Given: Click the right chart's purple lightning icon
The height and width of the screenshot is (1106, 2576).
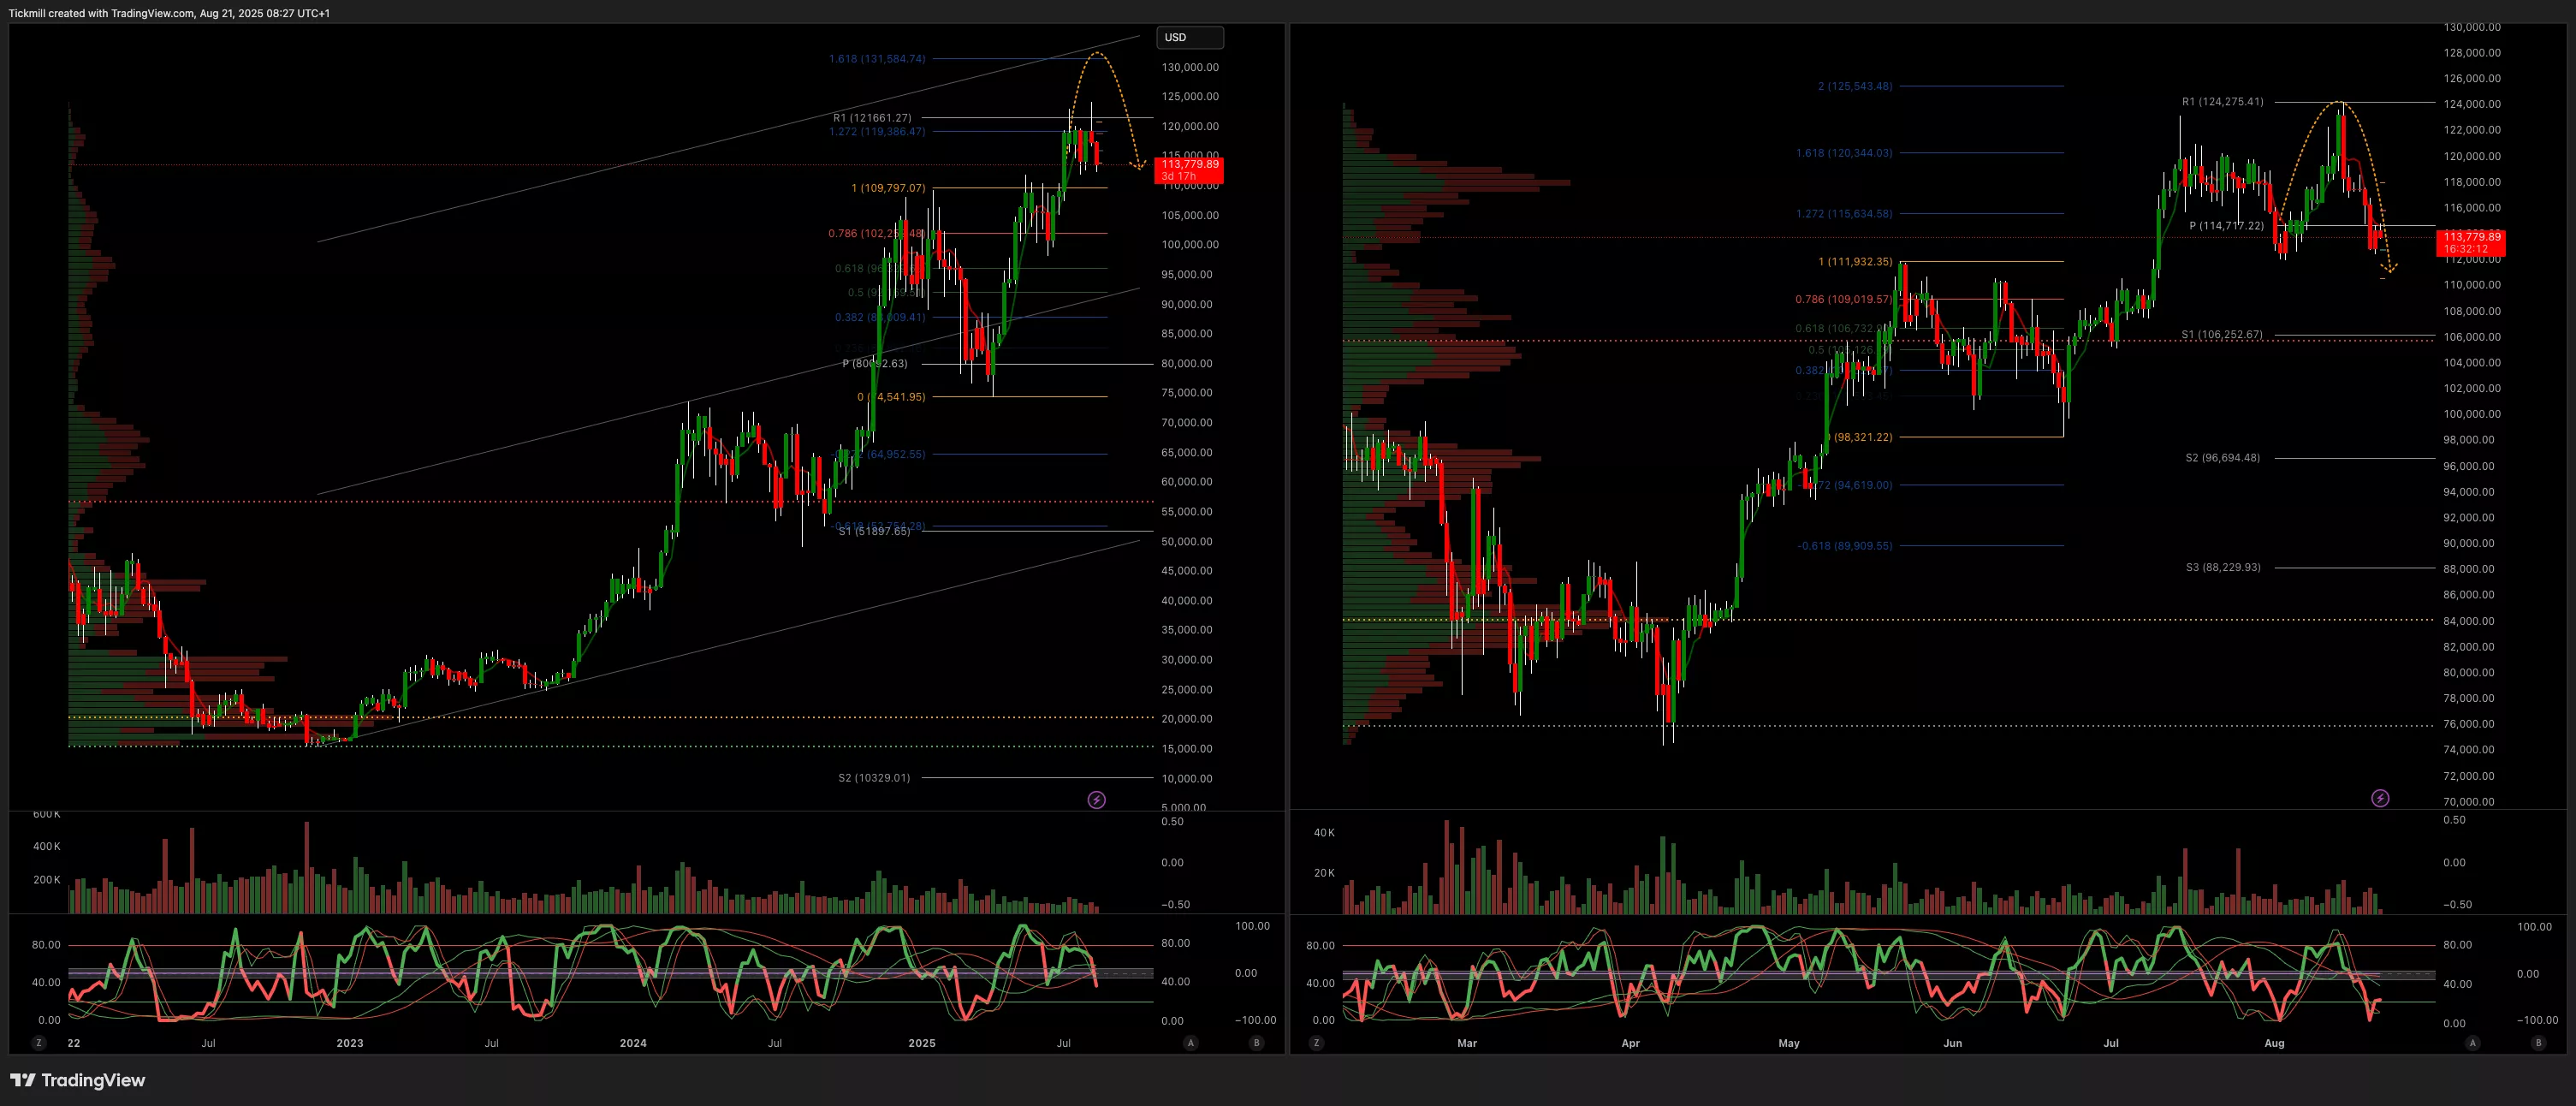Looking at the screenshot, I should (2380, 798).
